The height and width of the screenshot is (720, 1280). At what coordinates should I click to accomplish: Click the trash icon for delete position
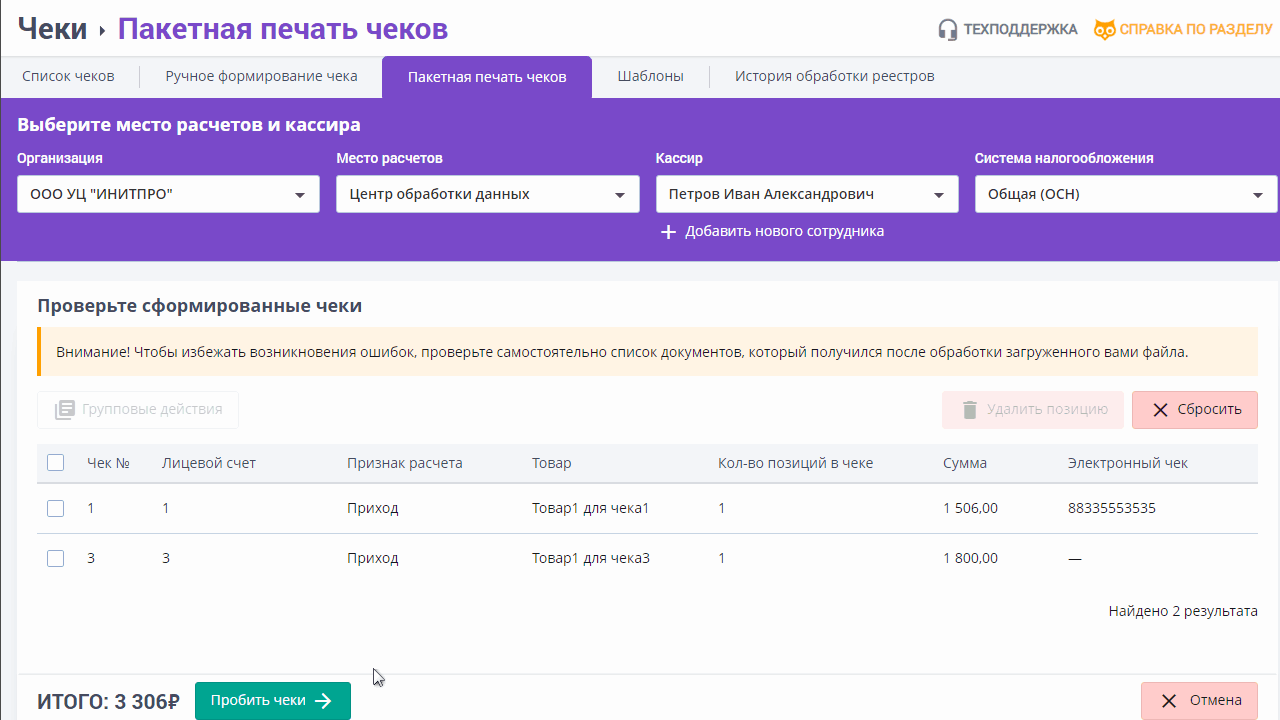(x=969, y=410)
